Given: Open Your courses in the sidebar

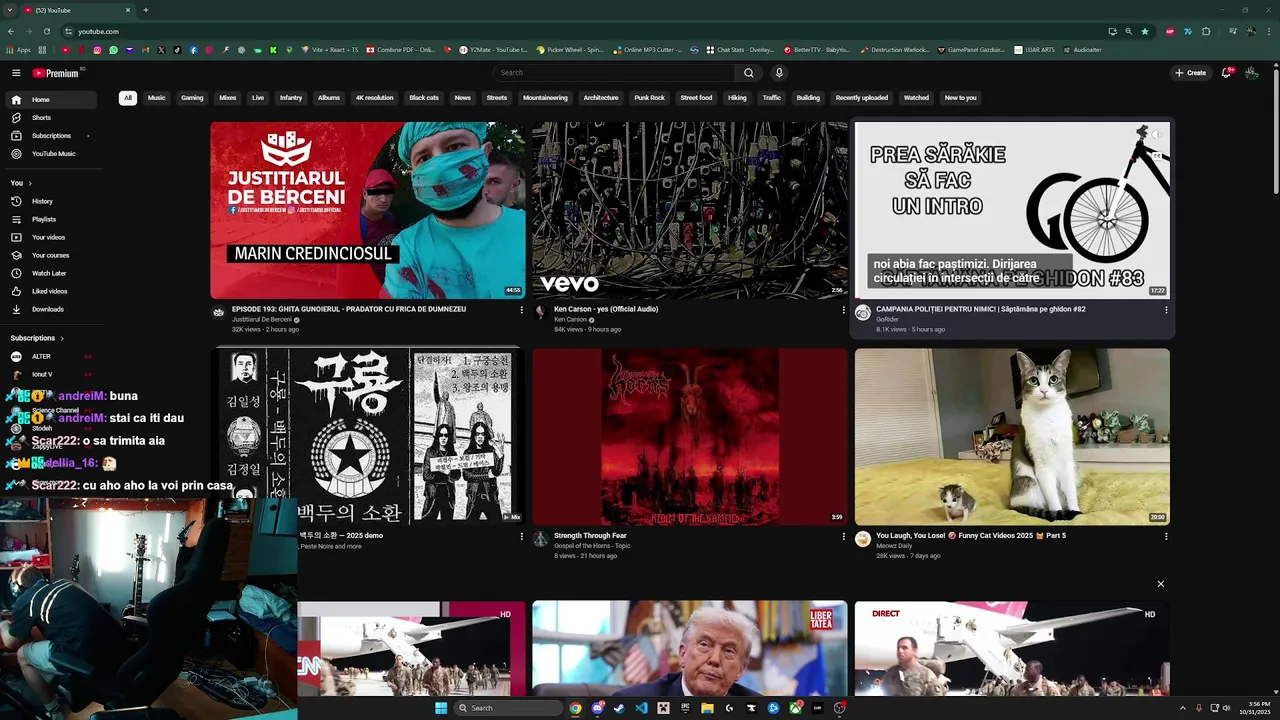Looking at the screenshot, I should pos(50,255).
